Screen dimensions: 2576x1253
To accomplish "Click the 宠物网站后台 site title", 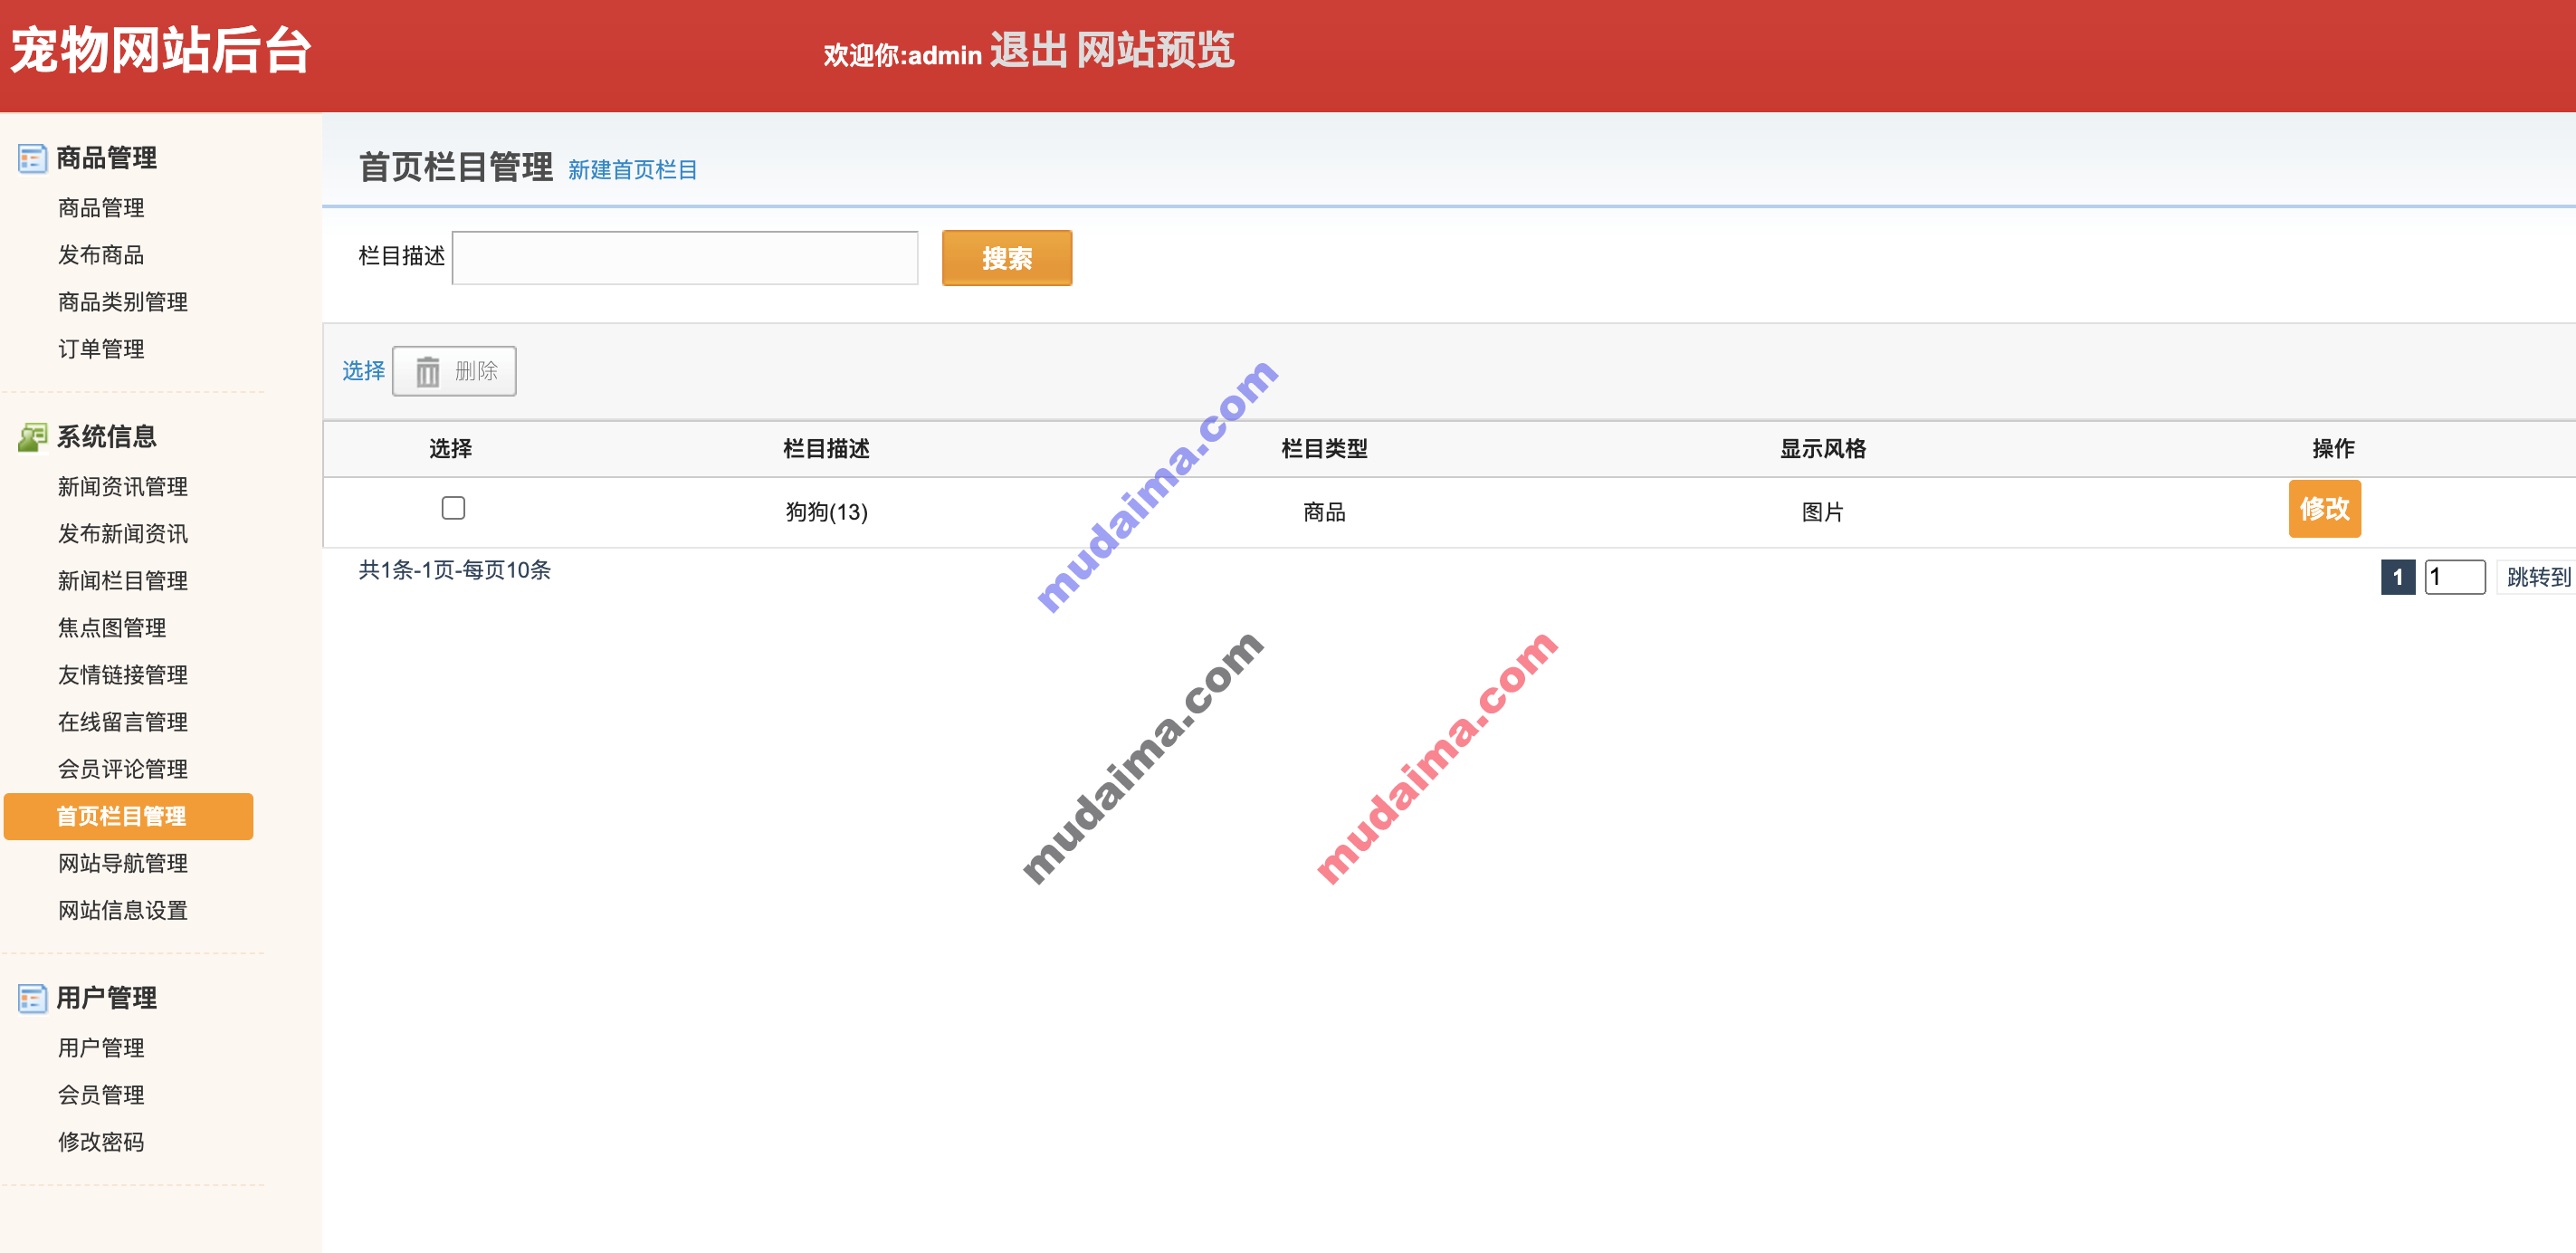I will click(x=162, y=50).
